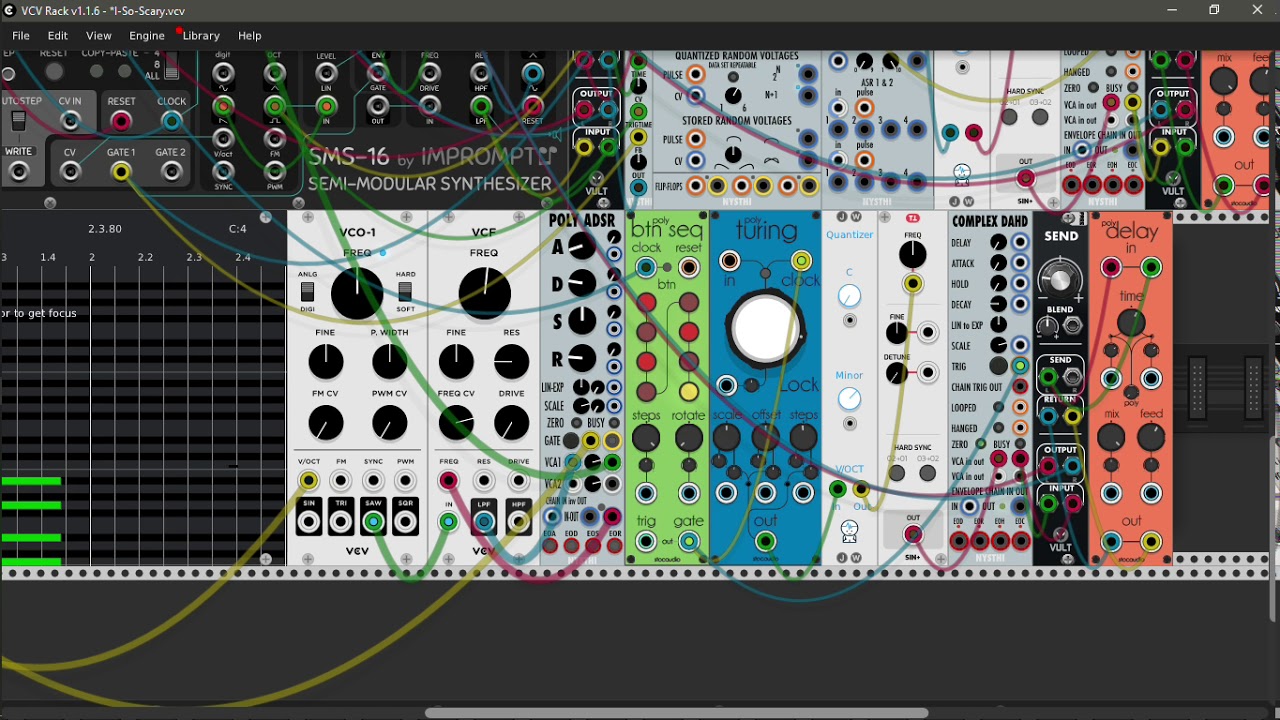The height and width of the screenshot is (720, 1280).
Task: Toggle the small switch beside SEND's BLEND knob
Action: point(1073,327)
